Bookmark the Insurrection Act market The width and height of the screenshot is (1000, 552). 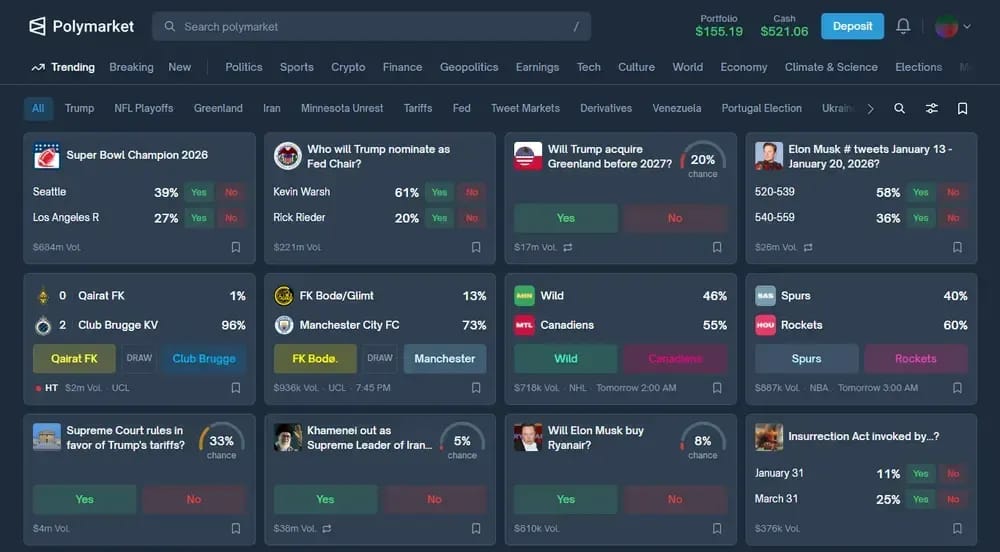(957, 528)
